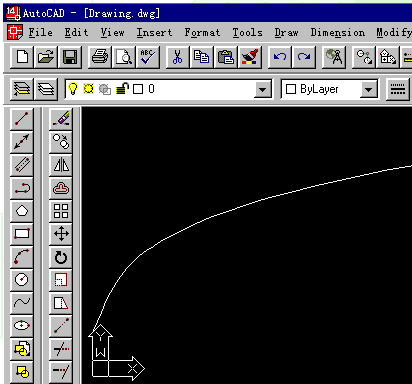412x384 pixels.
Task: Click the ByLayer color swatch
Action: [291, 89]
